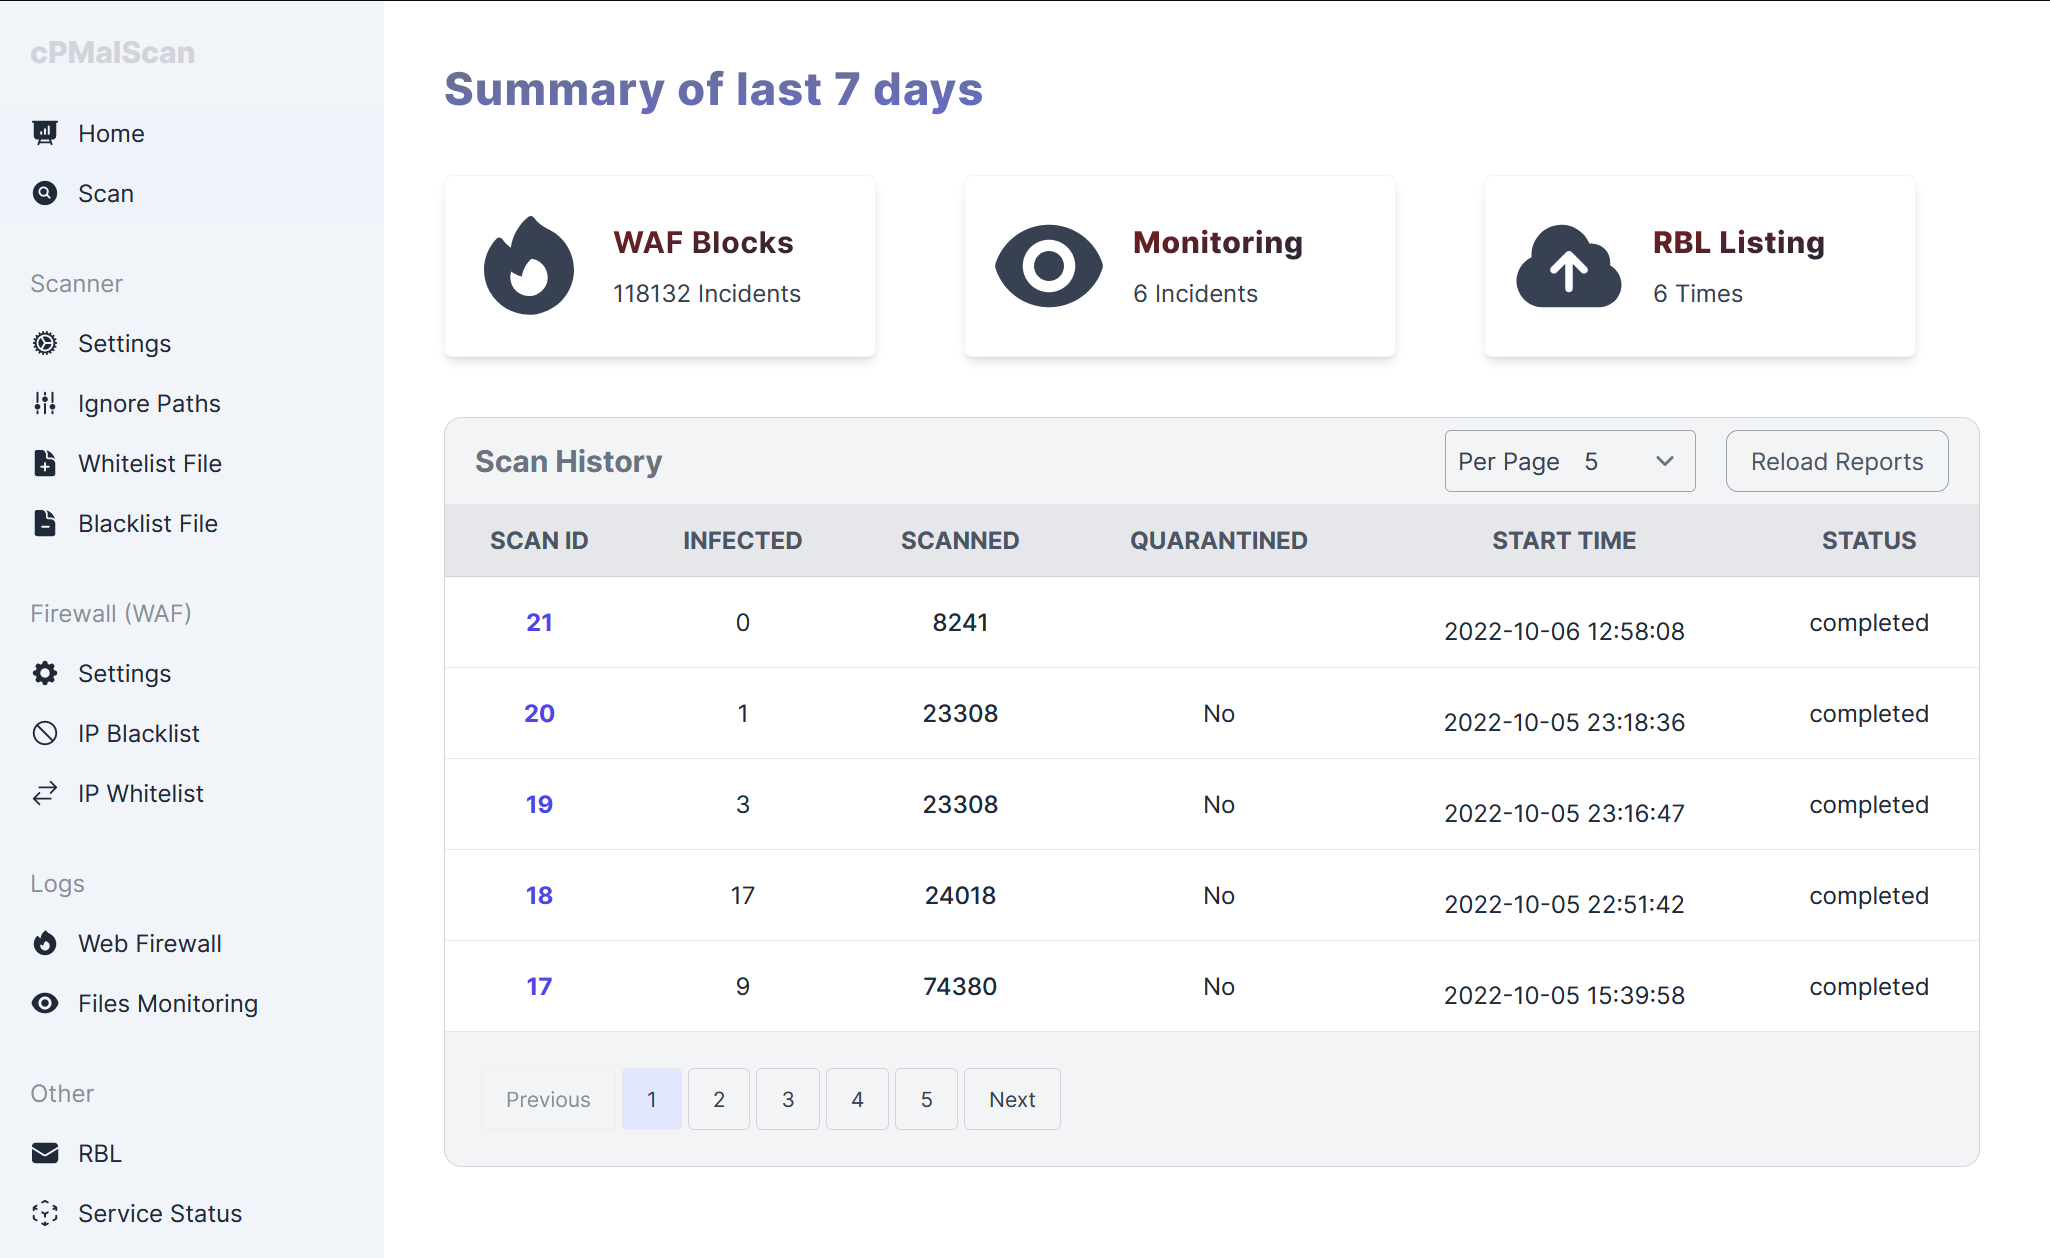This screenshot has height=1258, width=2050.
Task: Click the Ignore Paths sliders icon
Action: point(45,403)
